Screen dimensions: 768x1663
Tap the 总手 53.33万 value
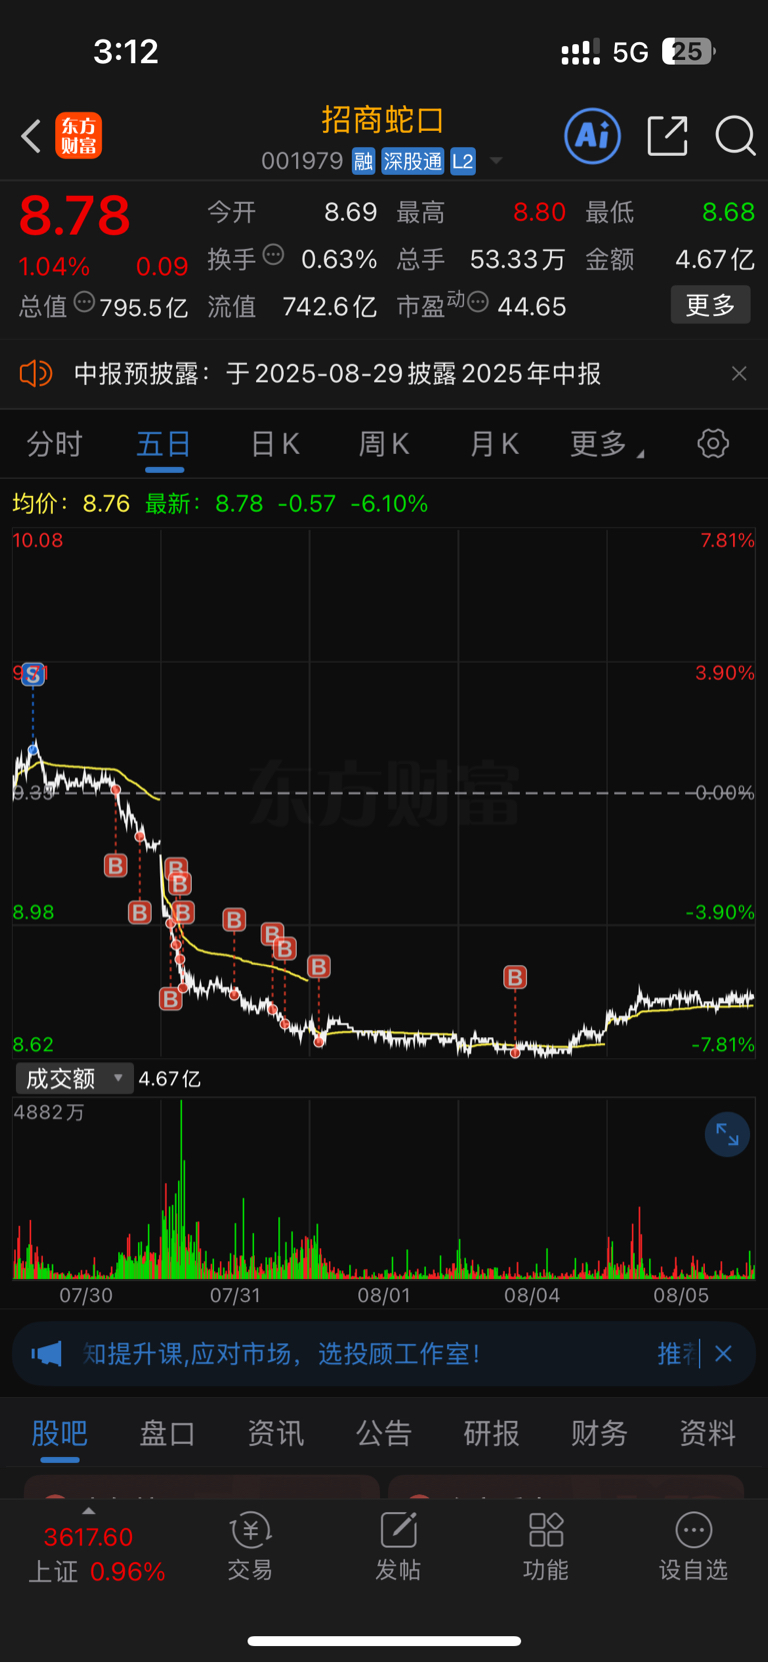517,259
